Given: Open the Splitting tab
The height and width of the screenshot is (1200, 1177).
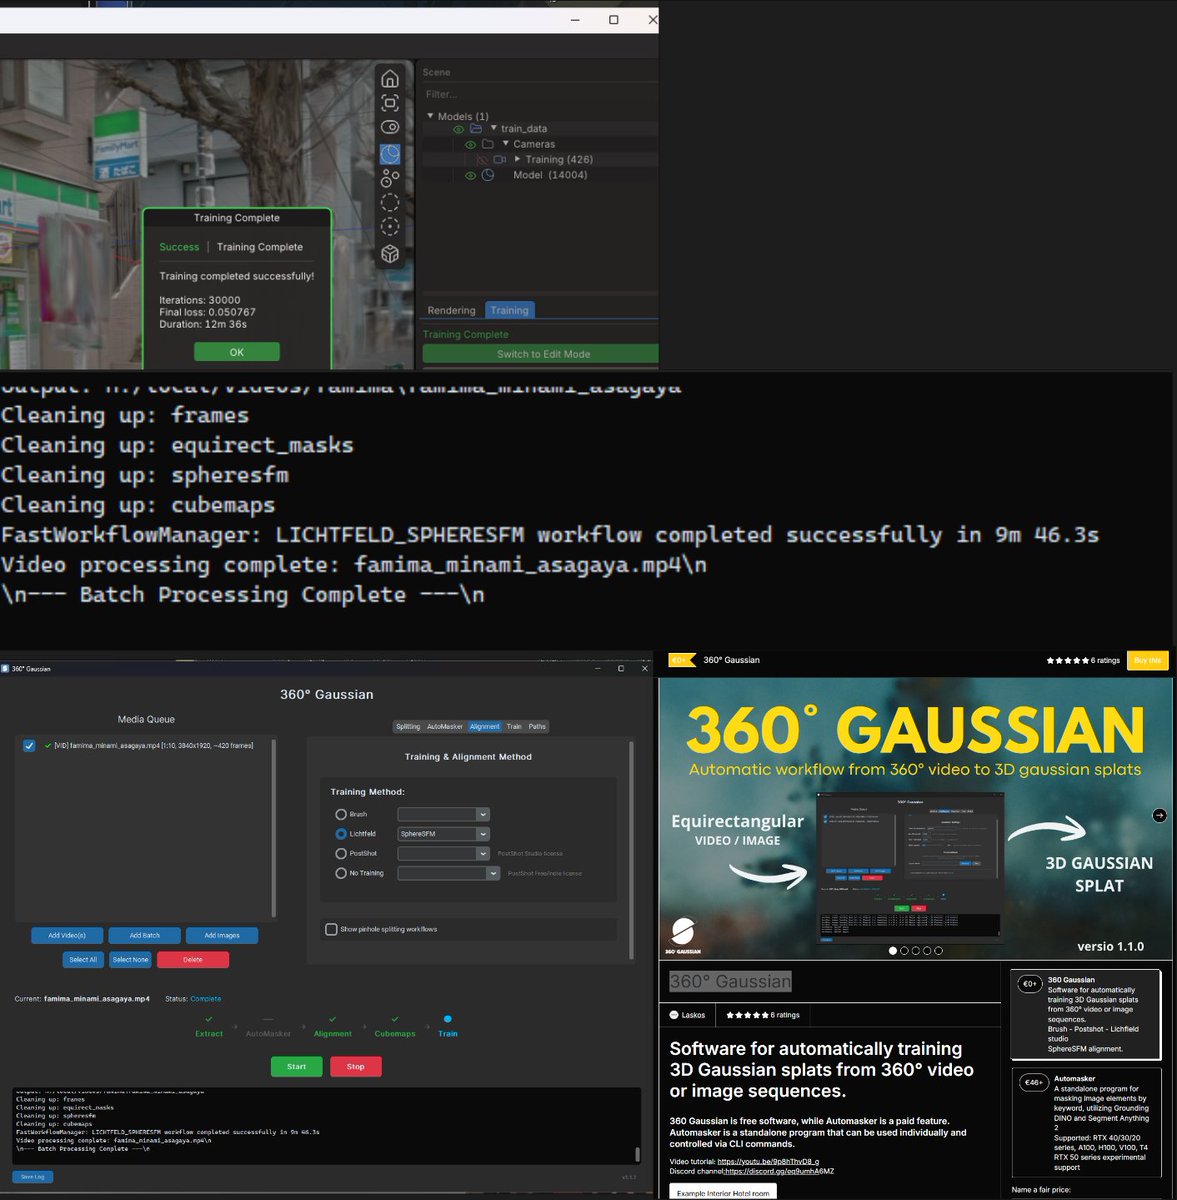Looking at the screenshot, I should click(408, 727).
